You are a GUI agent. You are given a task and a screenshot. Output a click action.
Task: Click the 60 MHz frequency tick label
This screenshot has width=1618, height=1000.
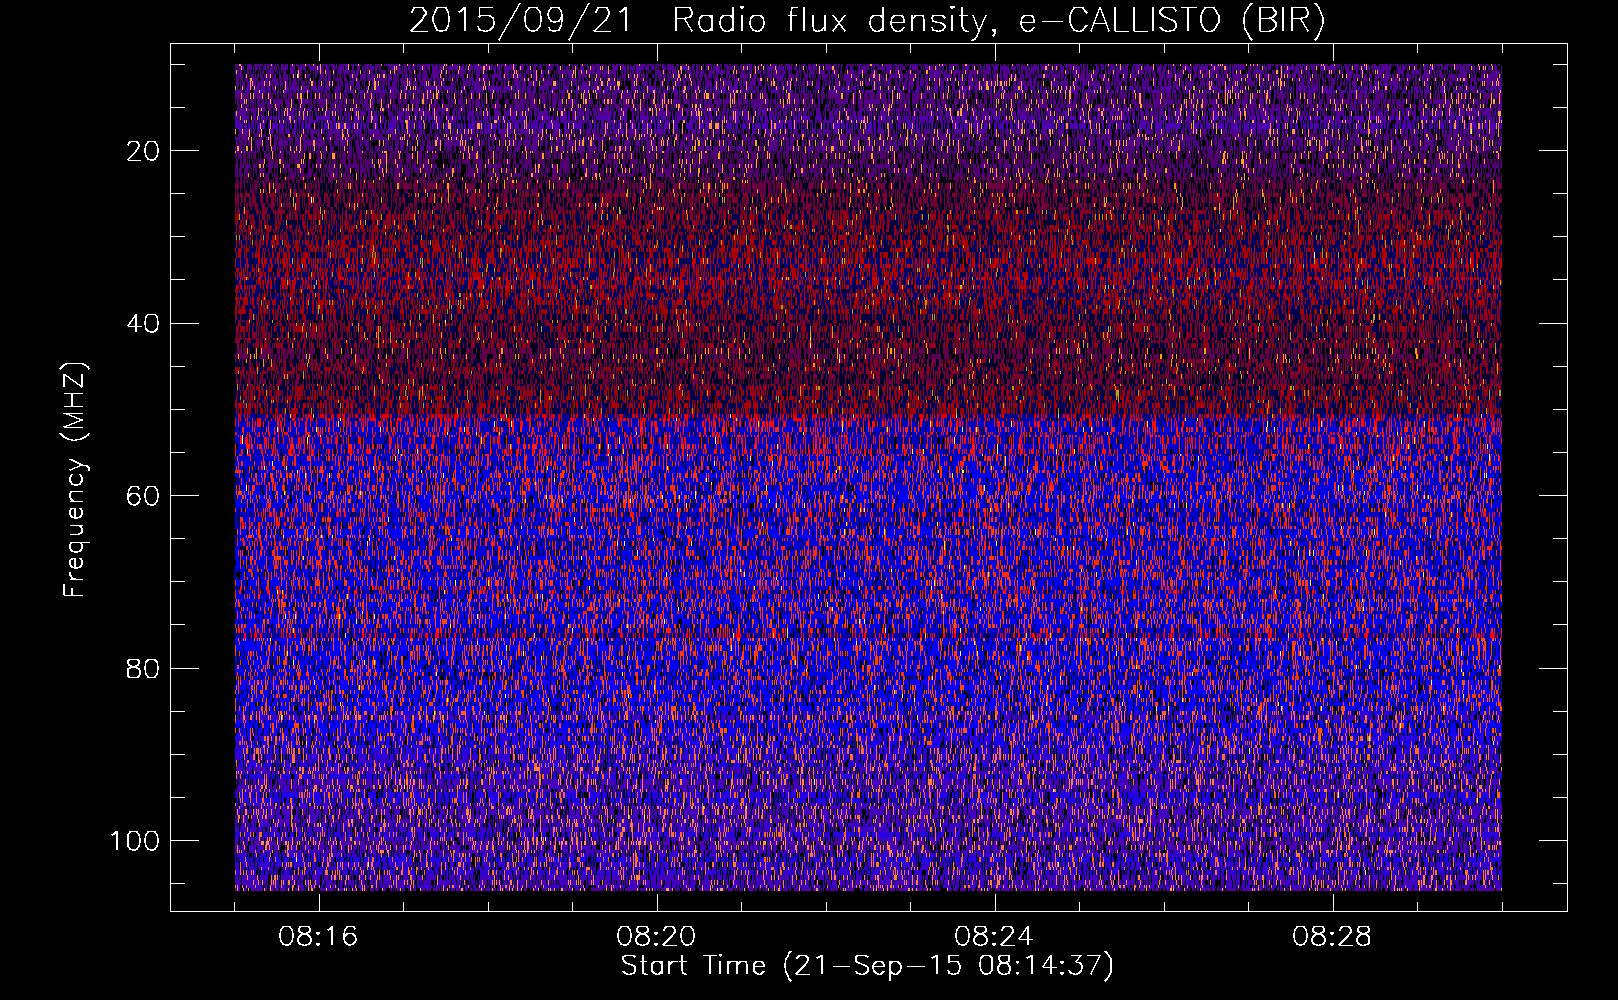pos(143,496)
